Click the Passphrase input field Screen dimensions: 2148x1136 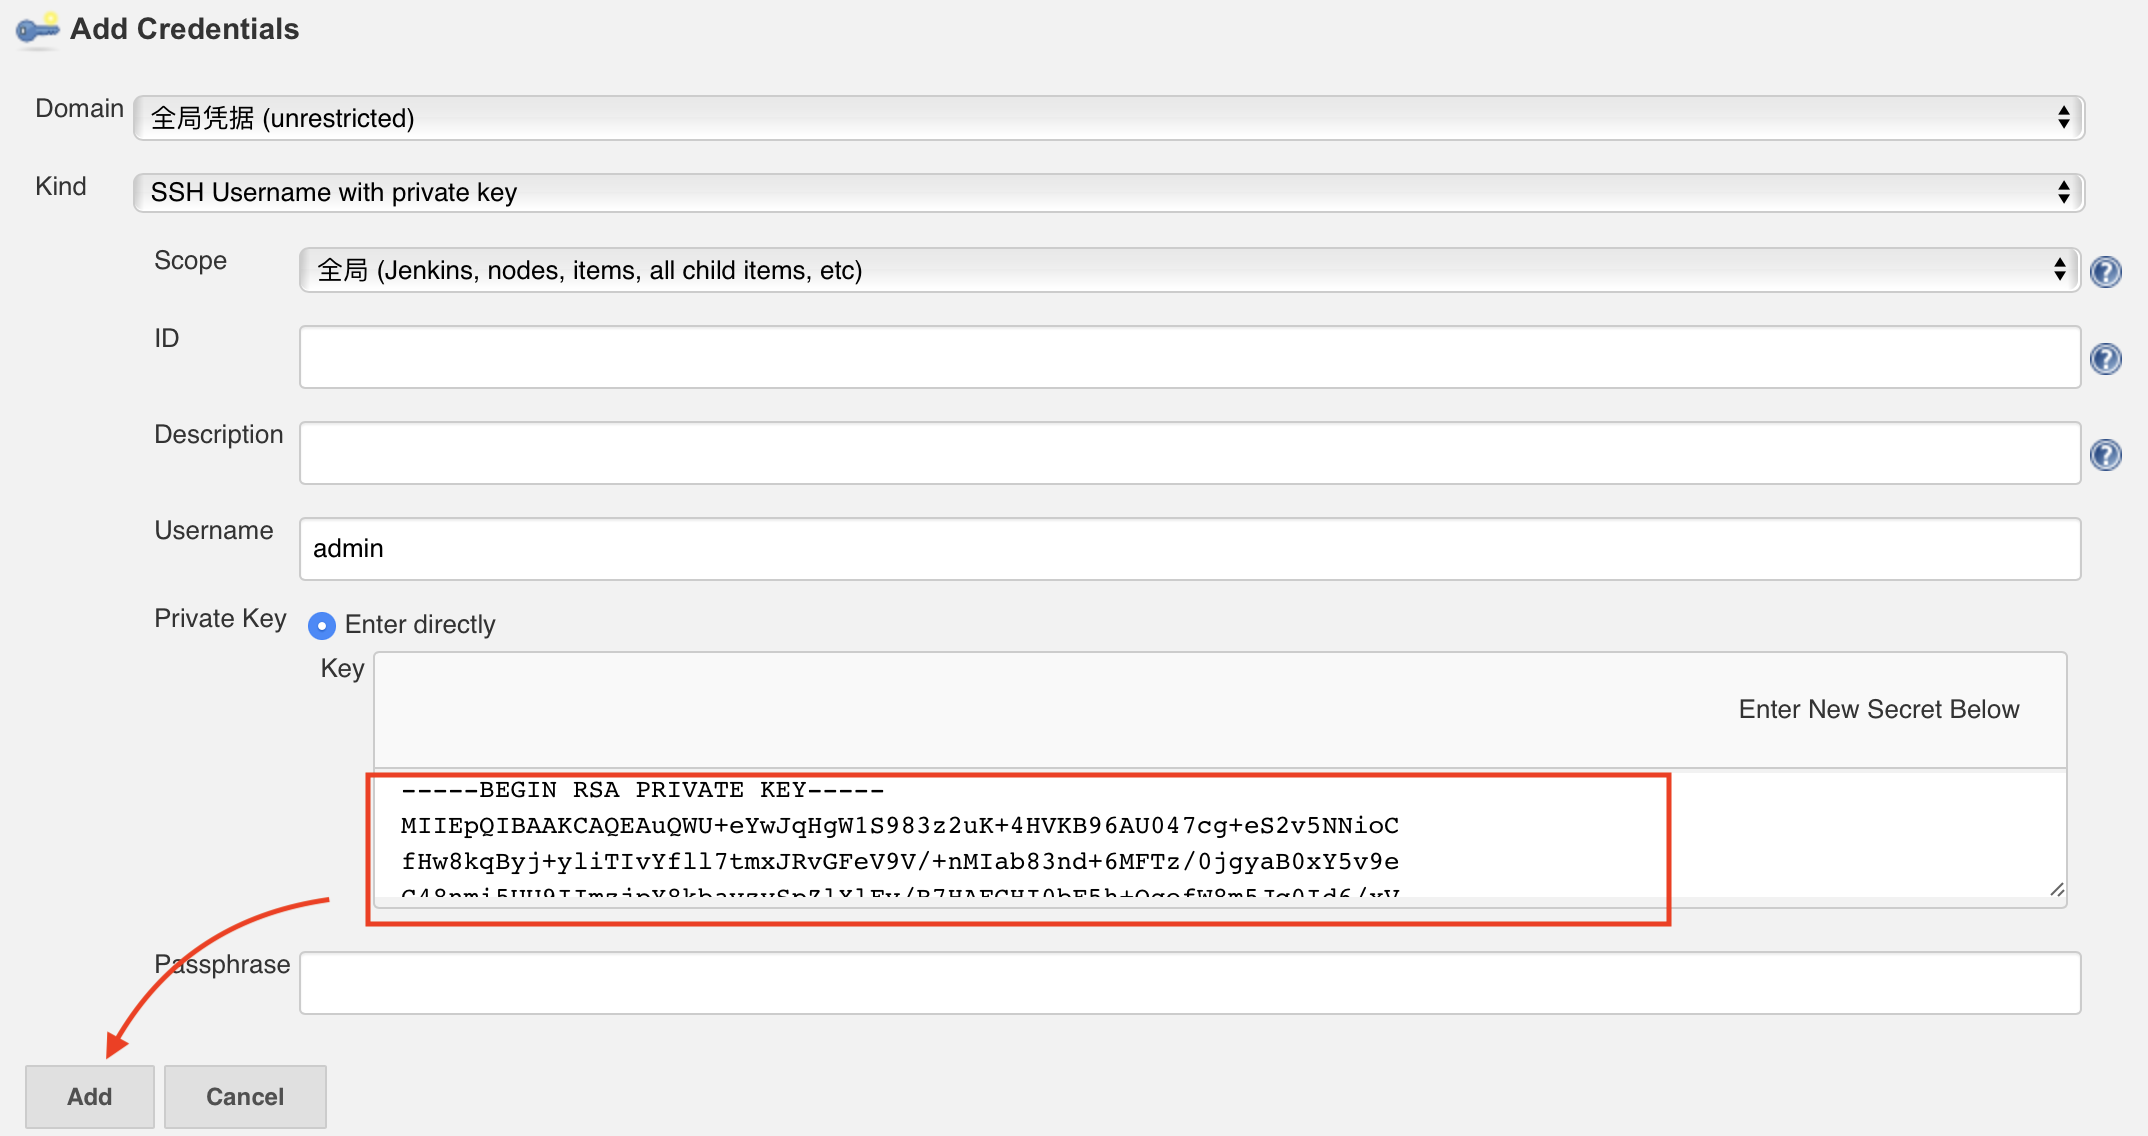1189,983
